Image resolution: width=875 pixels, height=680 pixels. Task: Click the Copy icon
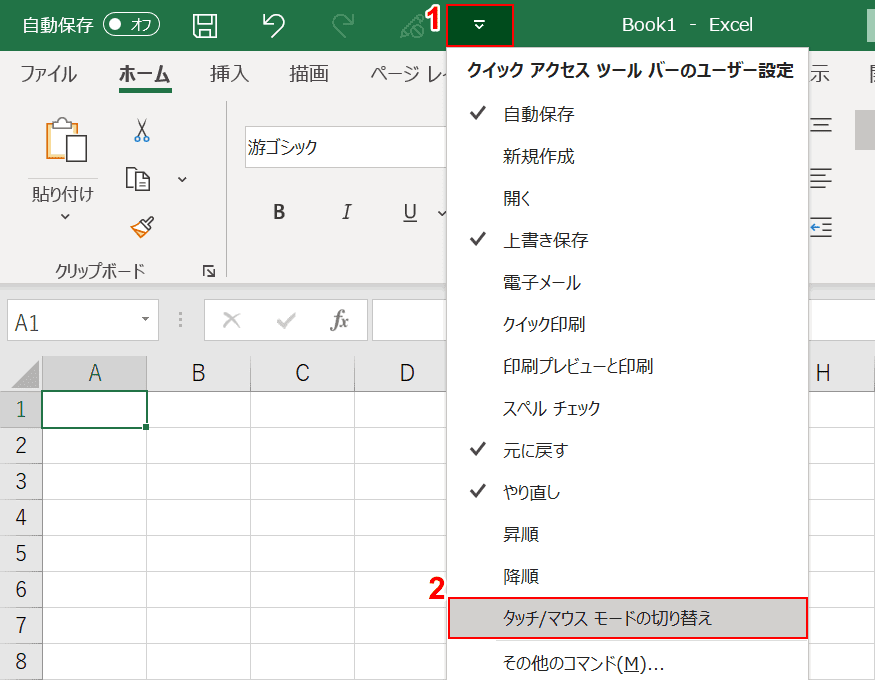point(138,179)
